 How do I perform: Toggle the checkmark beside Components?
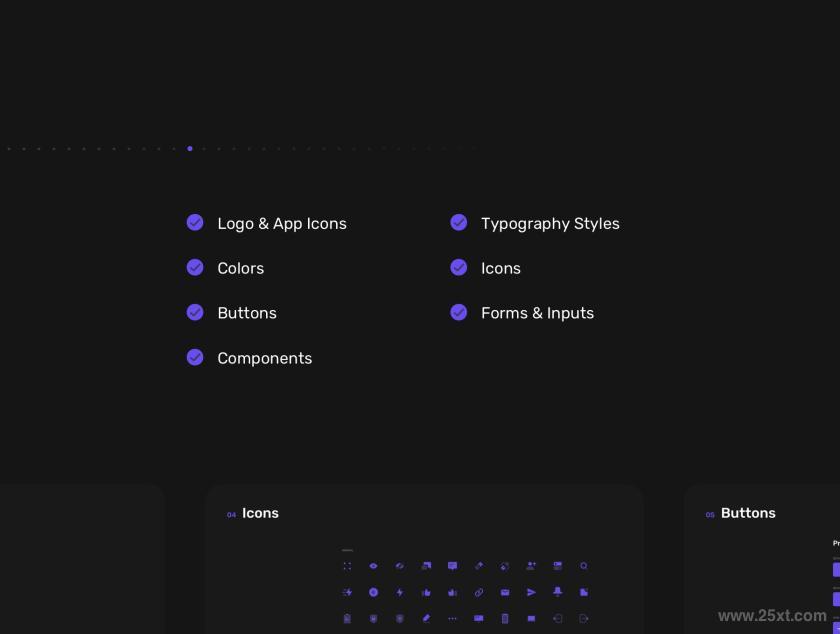click(195, 357)
